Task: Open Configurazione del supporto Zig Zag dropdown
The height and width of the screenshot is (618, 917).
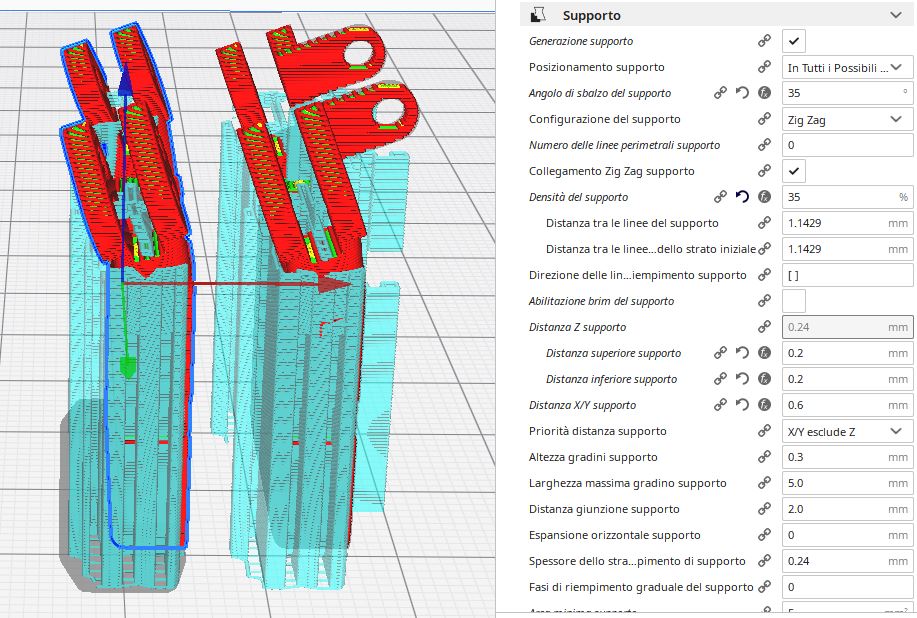Action: click(x=847, y=119)
